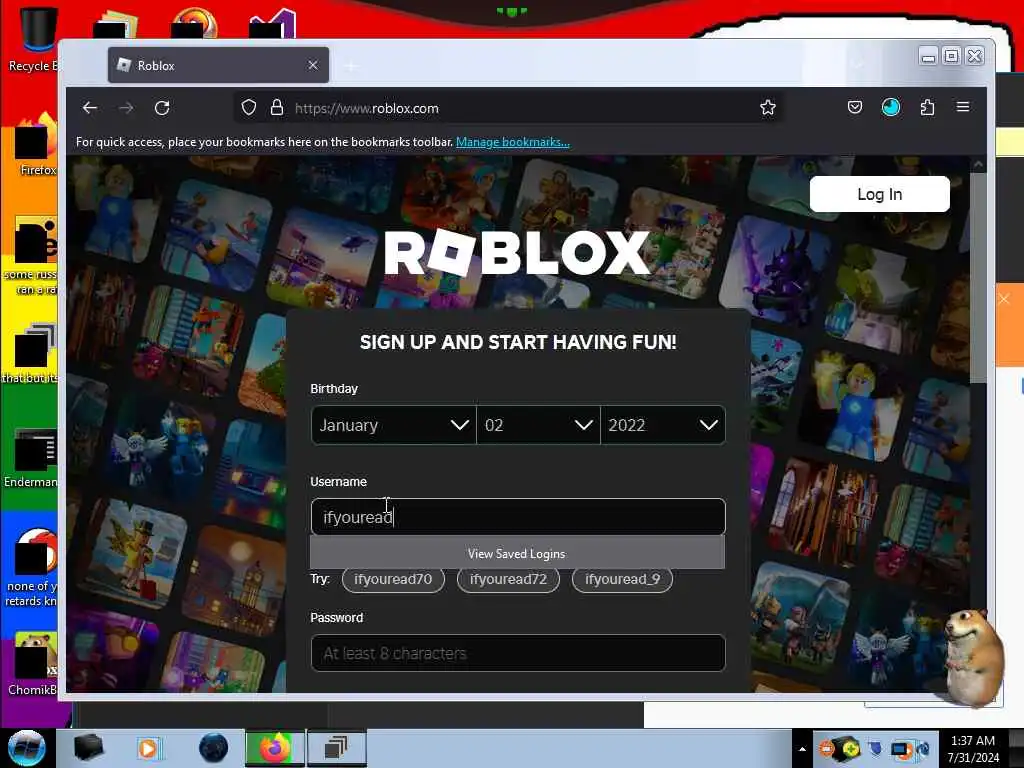Open the birthday month dropdown January
The width and height of the screenshot is (1024, 768).
(x=394, y=425)
